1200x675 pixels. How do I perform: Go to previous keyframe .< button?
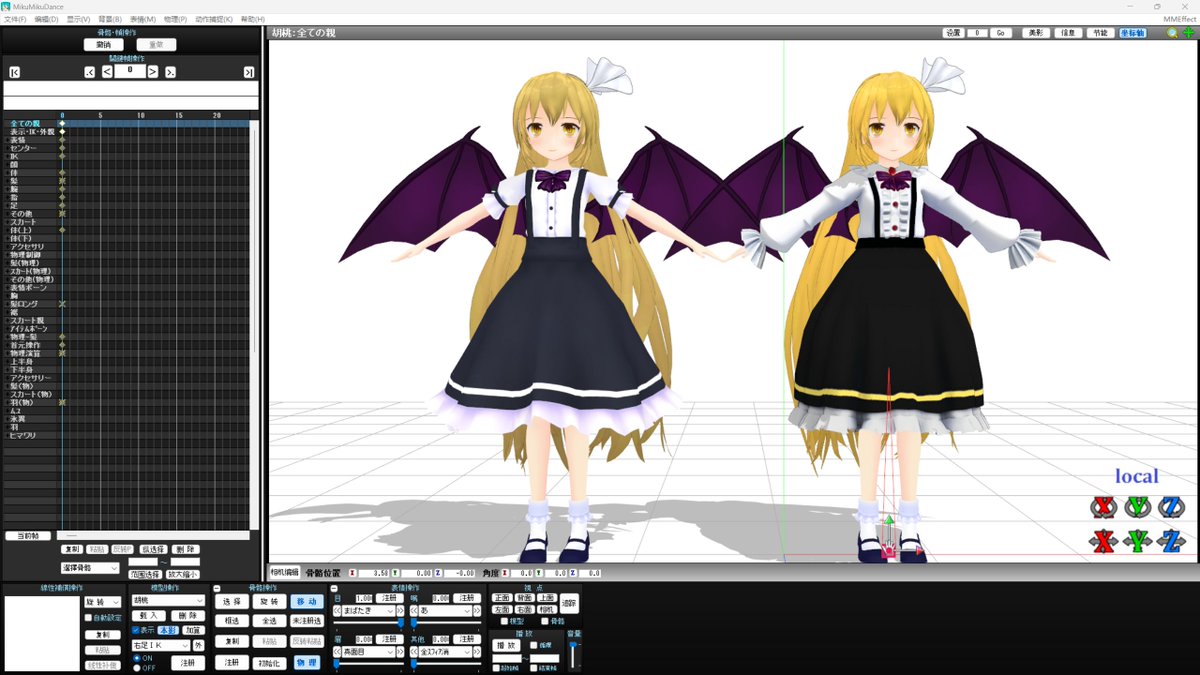click(90, 72)
